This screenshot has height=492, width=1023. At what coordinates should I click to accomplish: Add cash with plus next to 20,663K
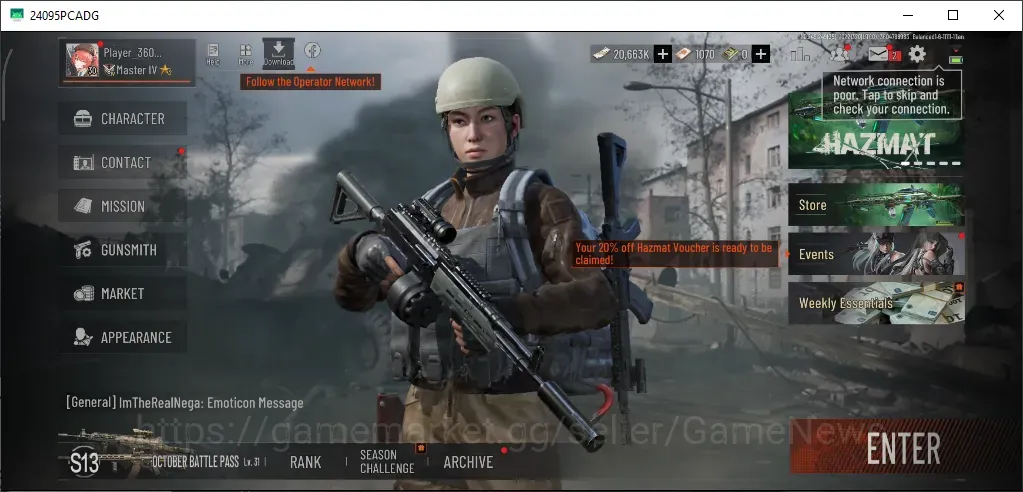662,54
